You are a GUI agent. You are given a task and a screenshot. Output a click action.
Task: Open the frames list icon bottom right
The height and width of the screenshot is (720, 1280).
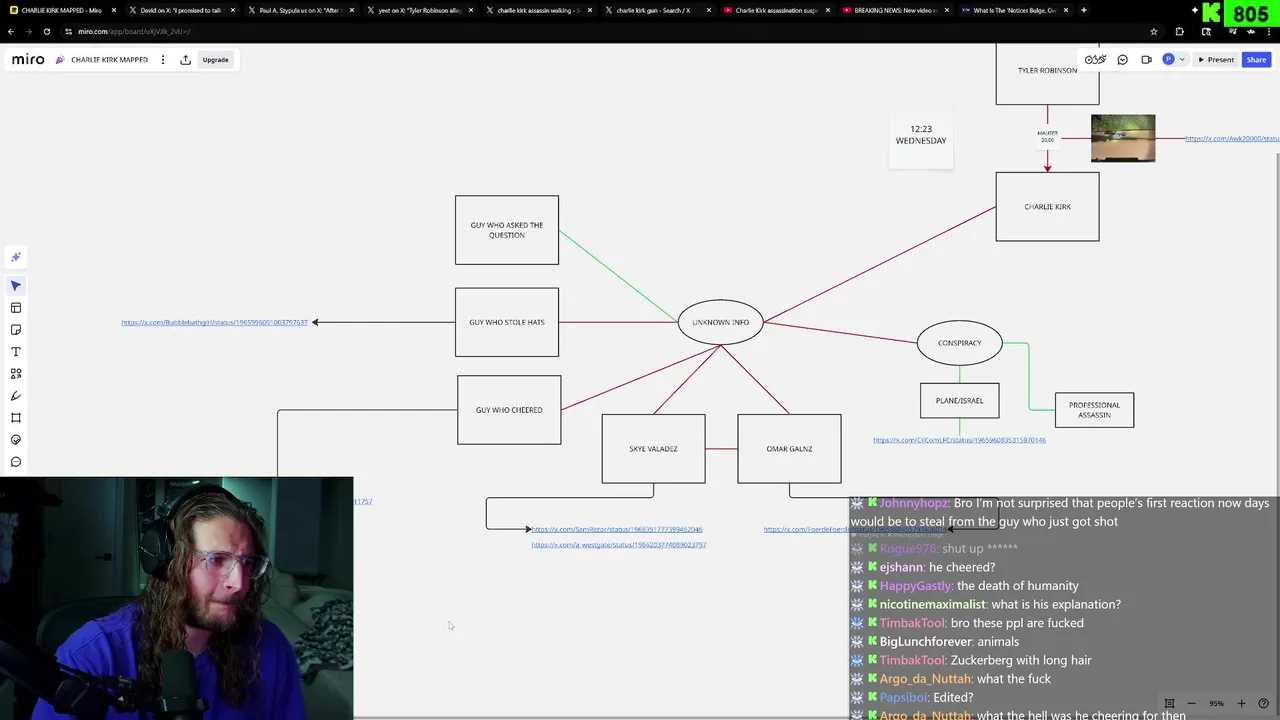coord(1169,704)
